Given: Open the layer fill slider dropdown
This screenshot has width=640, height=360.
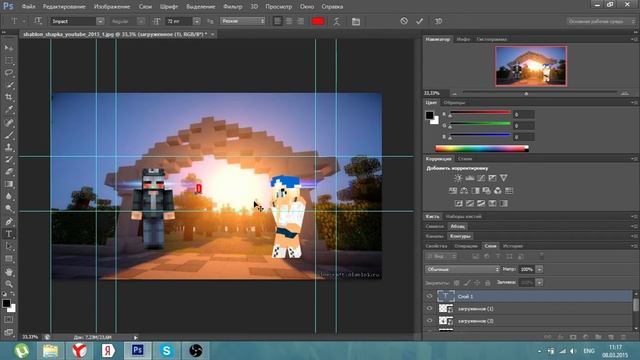Looking at the screenshot, I should (540, 282).
